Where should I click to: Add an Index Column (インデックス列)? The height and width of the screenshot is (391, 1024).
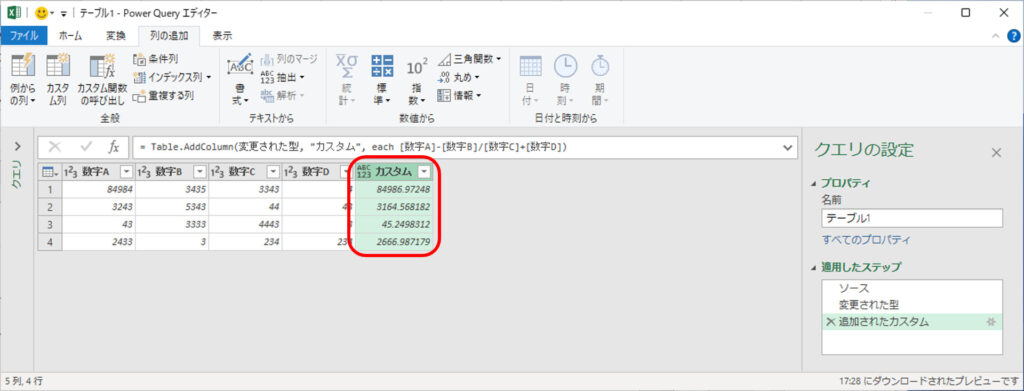coord(172,78)
